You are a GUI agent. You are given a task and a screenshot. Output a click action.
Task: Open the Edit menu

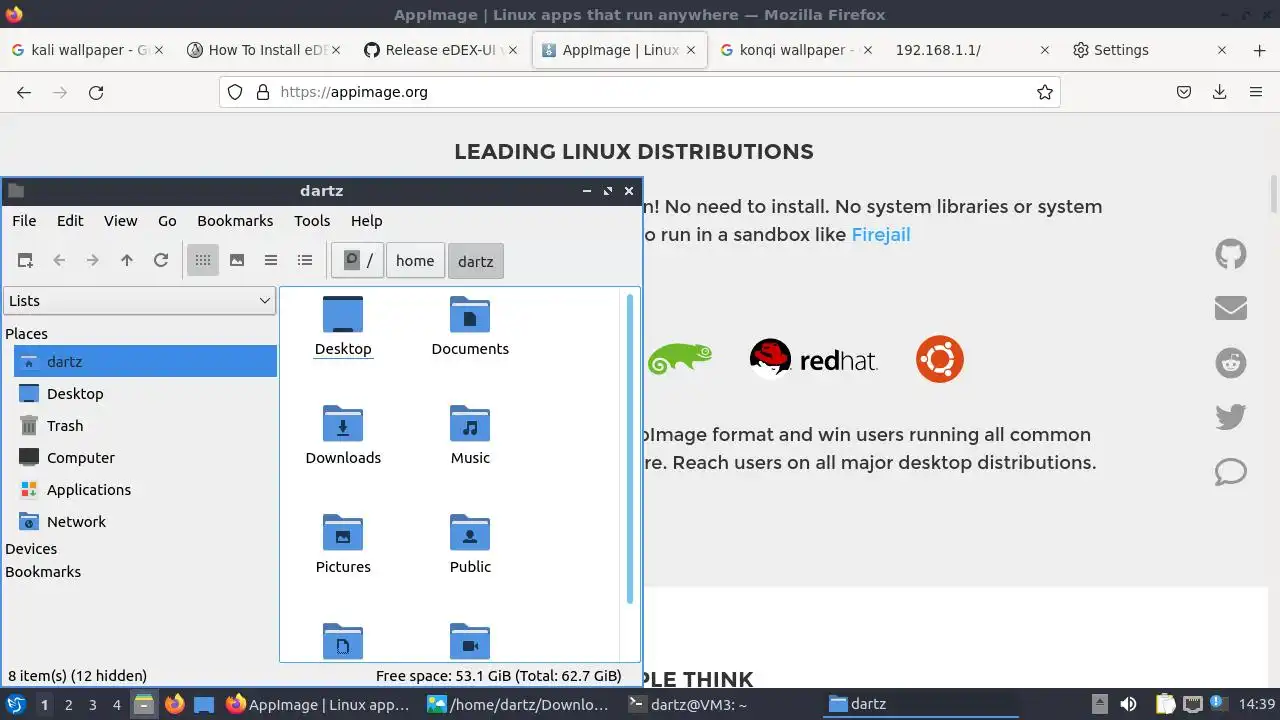click(x=70, y=221)
